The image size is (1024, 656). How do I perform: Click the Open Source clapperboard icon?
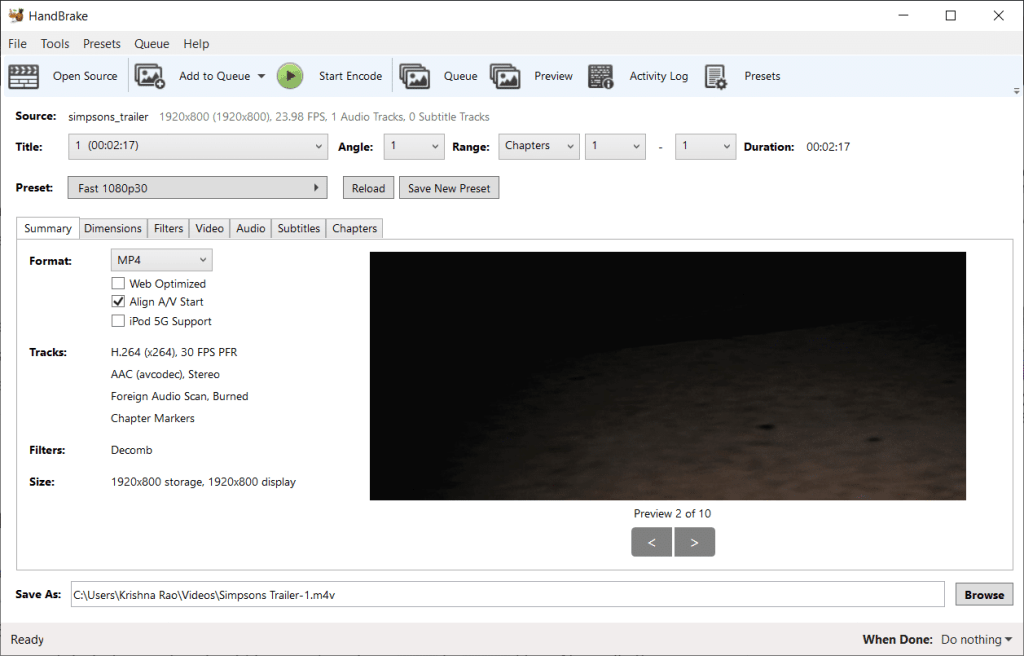(24, 76)
